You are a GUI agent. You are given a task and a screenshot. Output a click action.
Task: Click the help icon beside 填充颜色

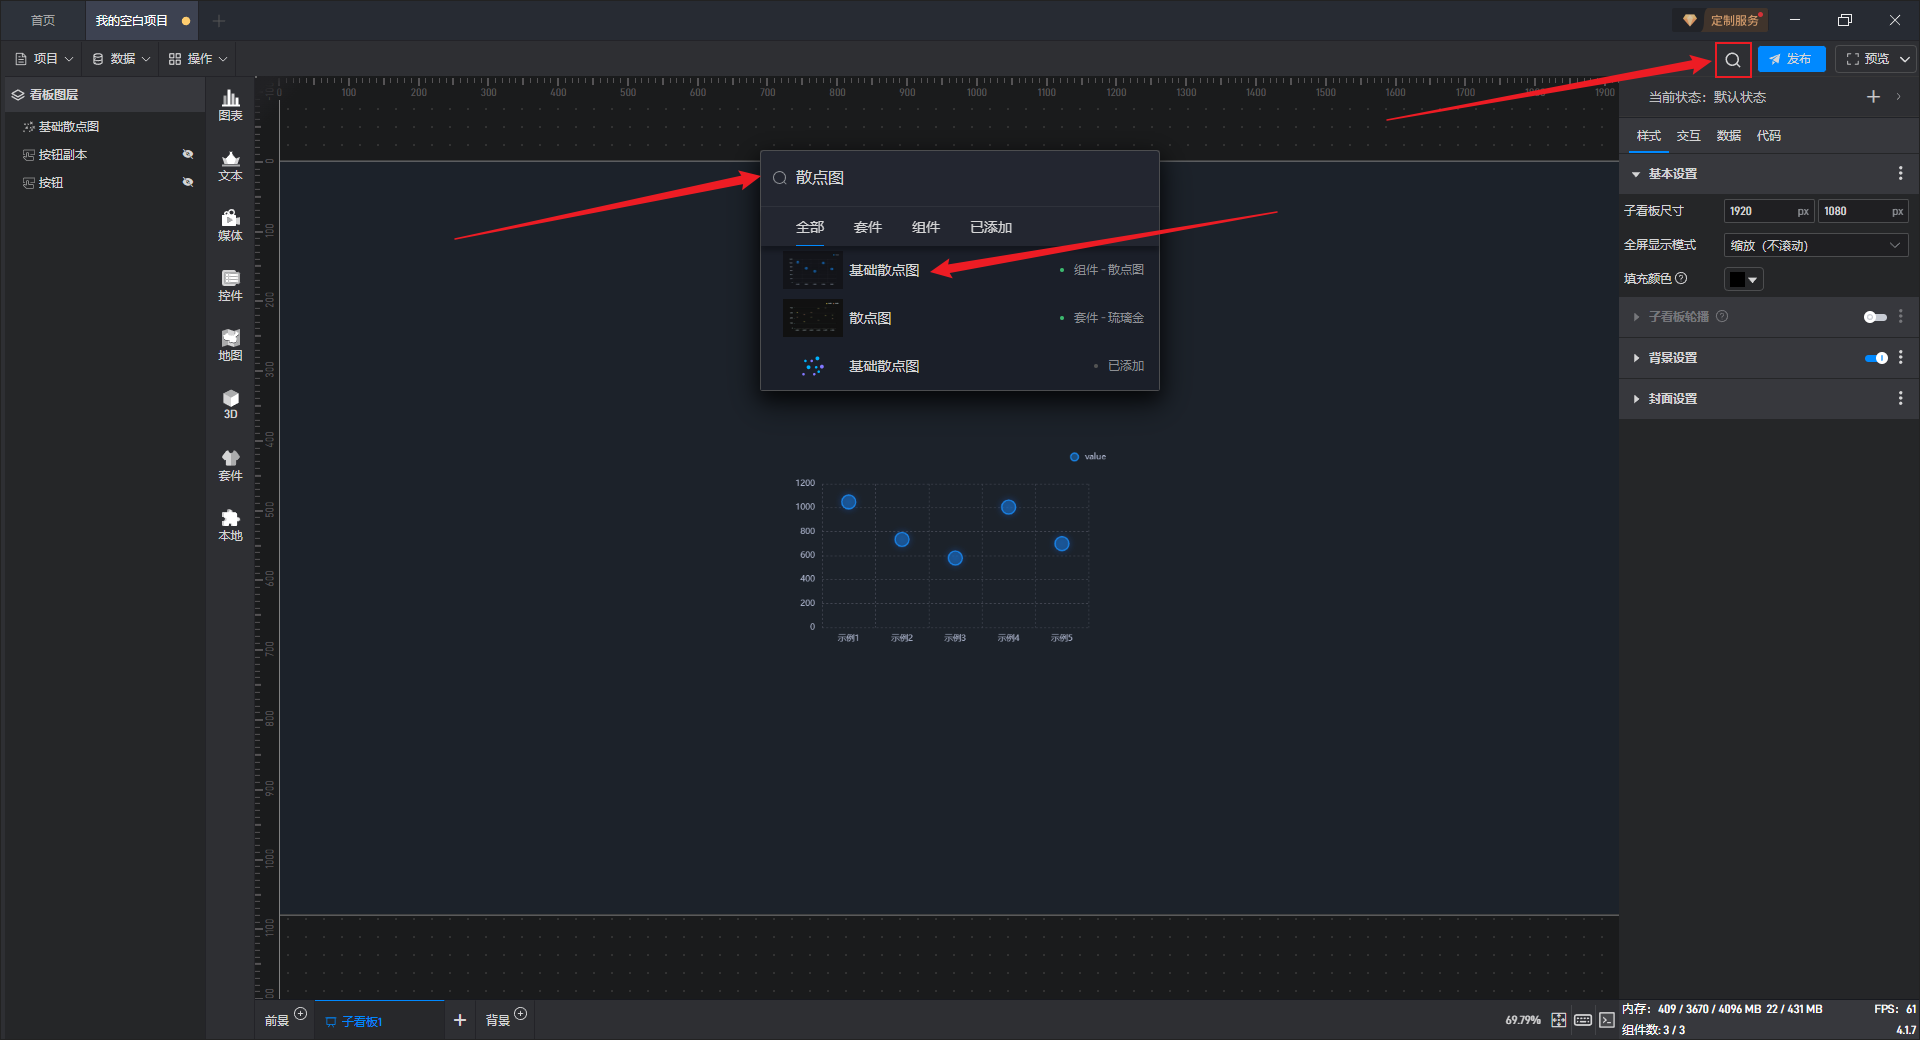pyautogui.click(x=1681, y=278)
